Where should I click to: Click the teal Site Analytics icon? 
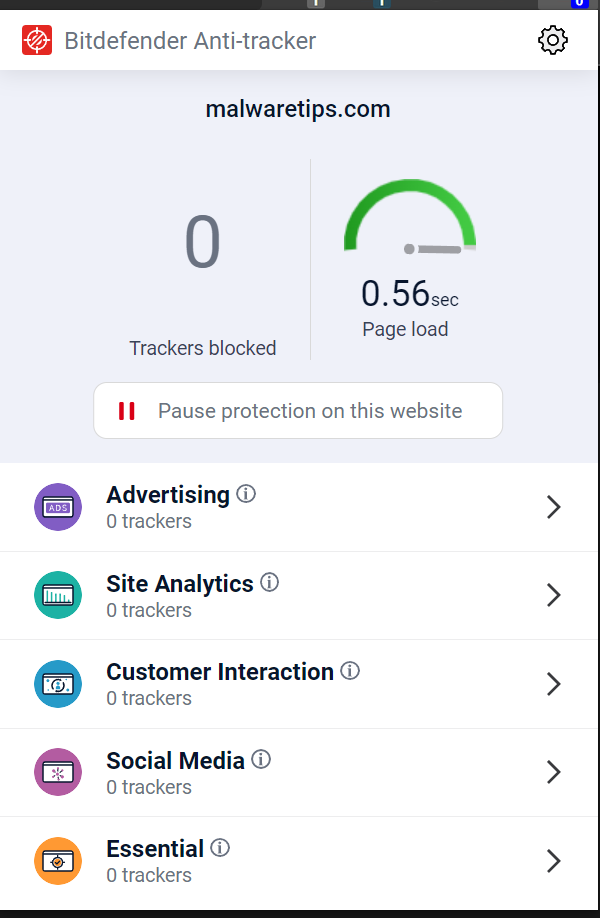(58, 595)
